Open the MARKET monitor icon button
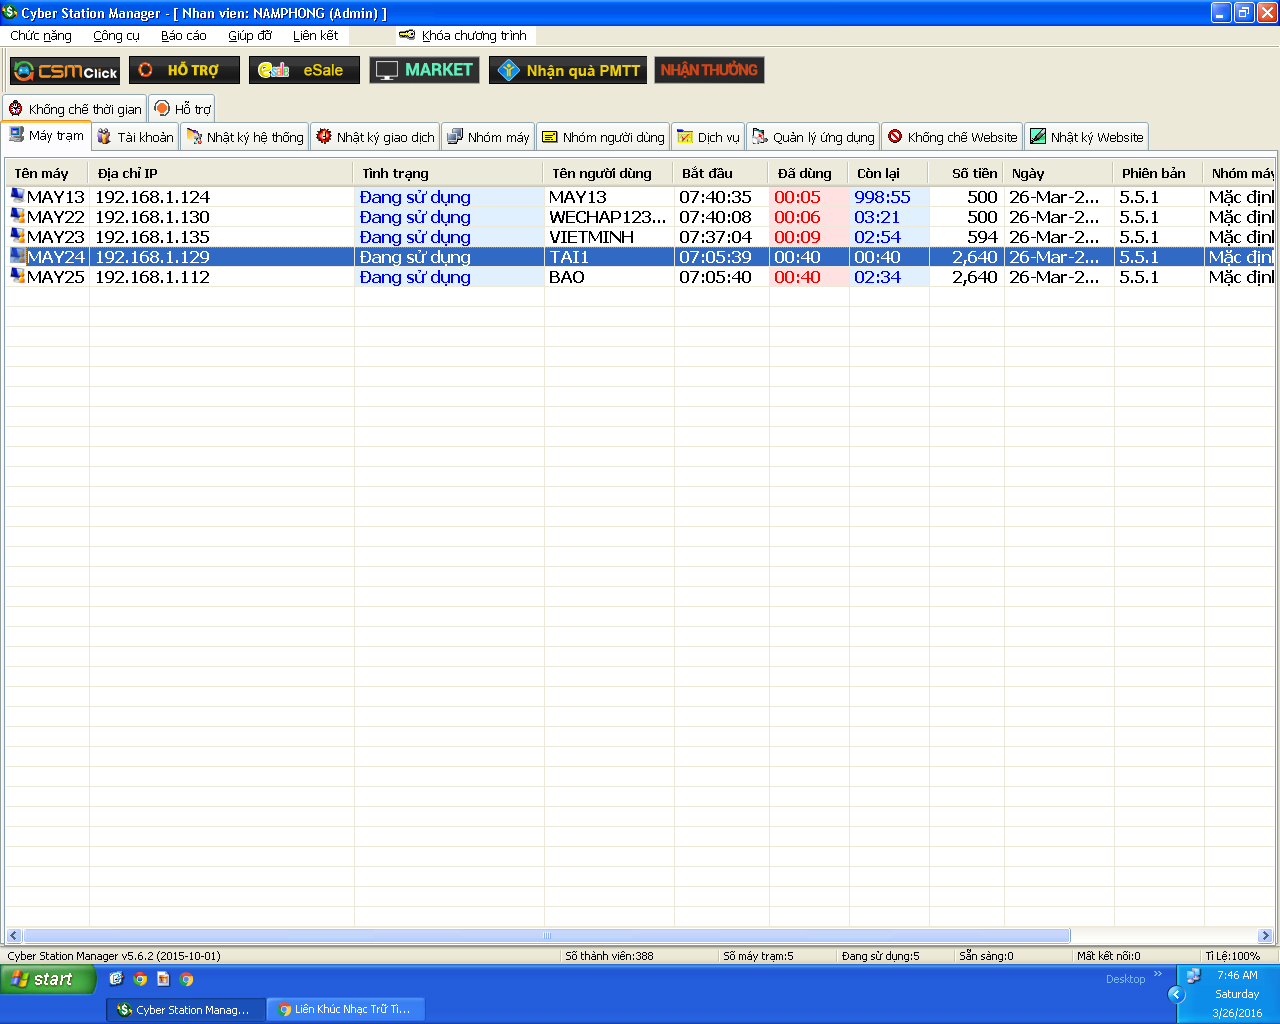 [x=424, y=70]
